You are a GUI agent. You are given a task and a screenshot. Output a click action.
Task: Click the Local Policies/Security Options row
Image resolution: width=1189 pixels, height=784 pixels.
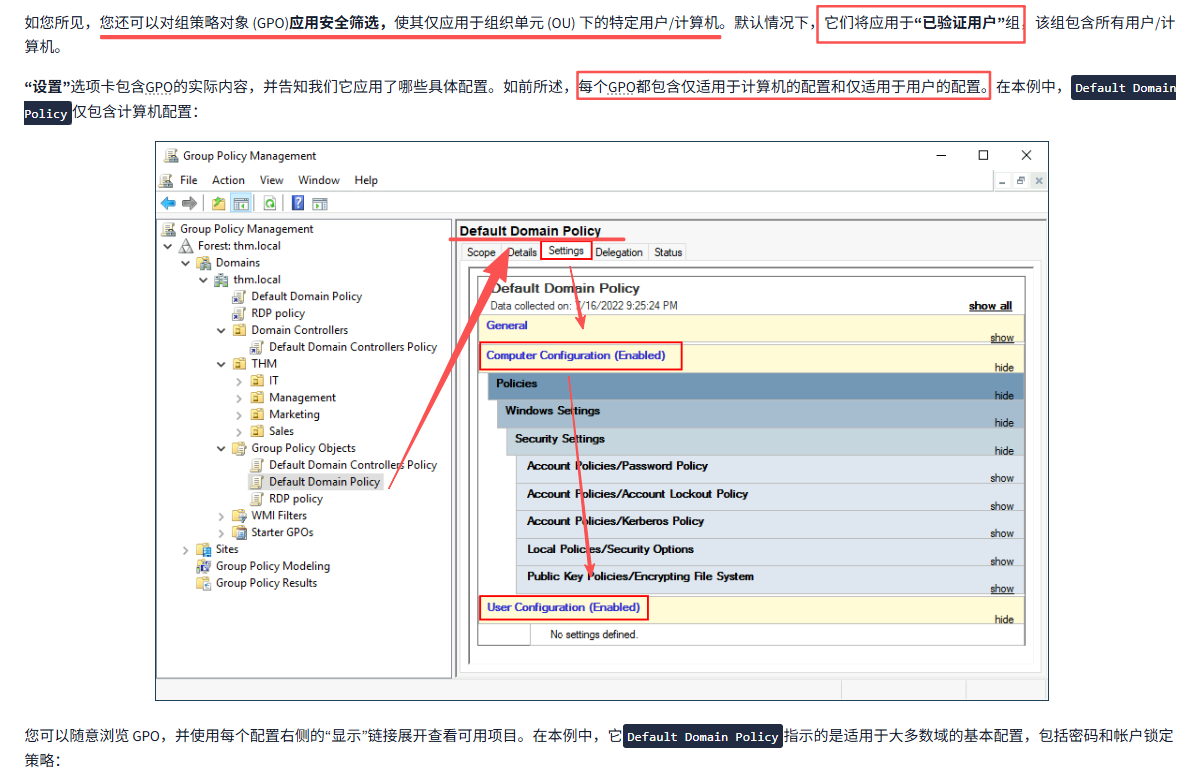coord(770,550)
